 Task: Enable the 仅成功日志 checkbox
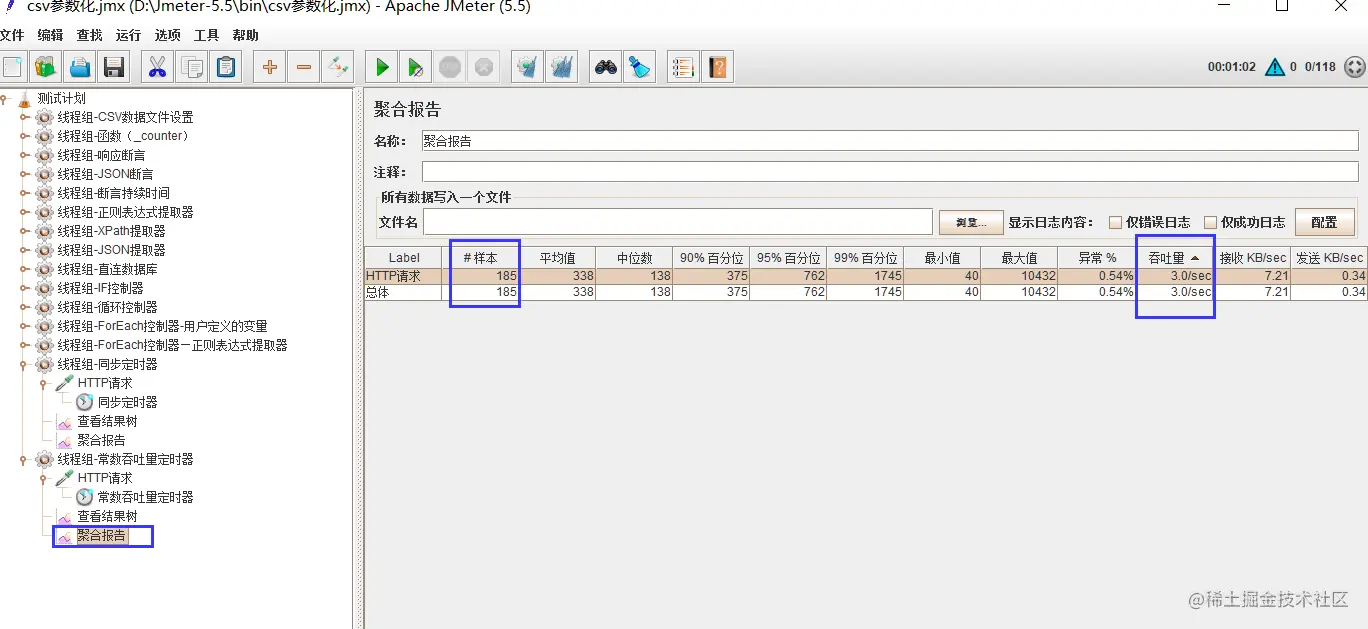point(1210,222)
